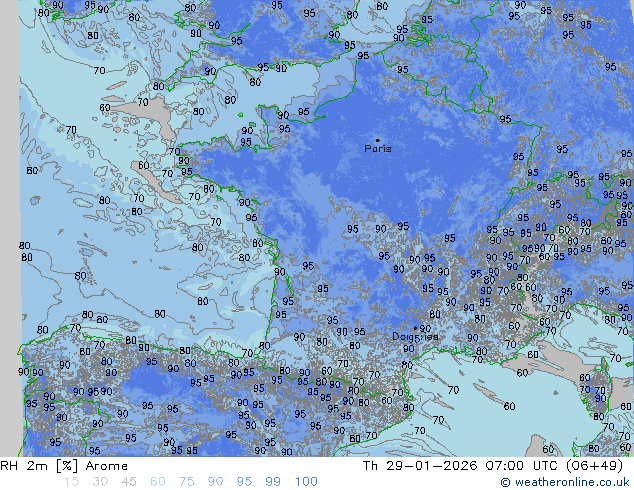Click the Paris location dot marker

tap(378, 140)
